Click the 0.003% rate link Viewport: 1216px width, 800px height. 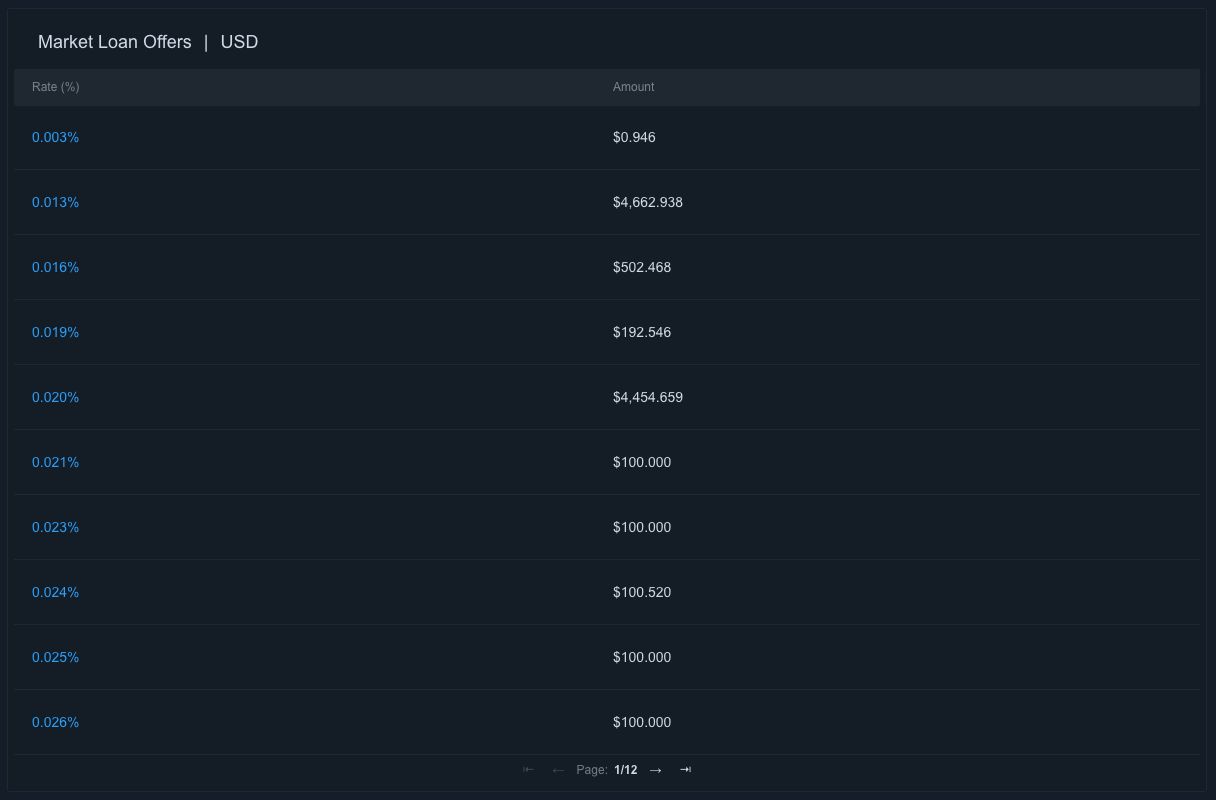55,137
